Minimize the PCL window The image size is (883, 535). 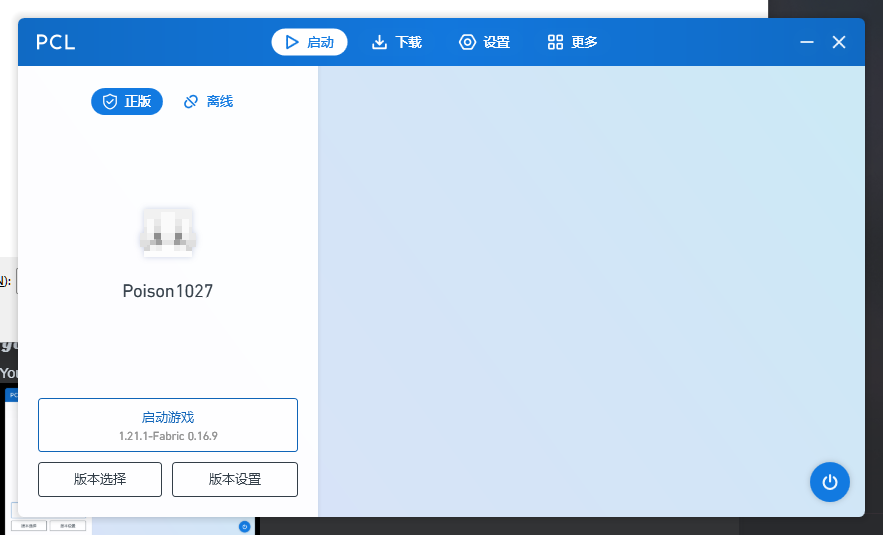coord(807,42)
